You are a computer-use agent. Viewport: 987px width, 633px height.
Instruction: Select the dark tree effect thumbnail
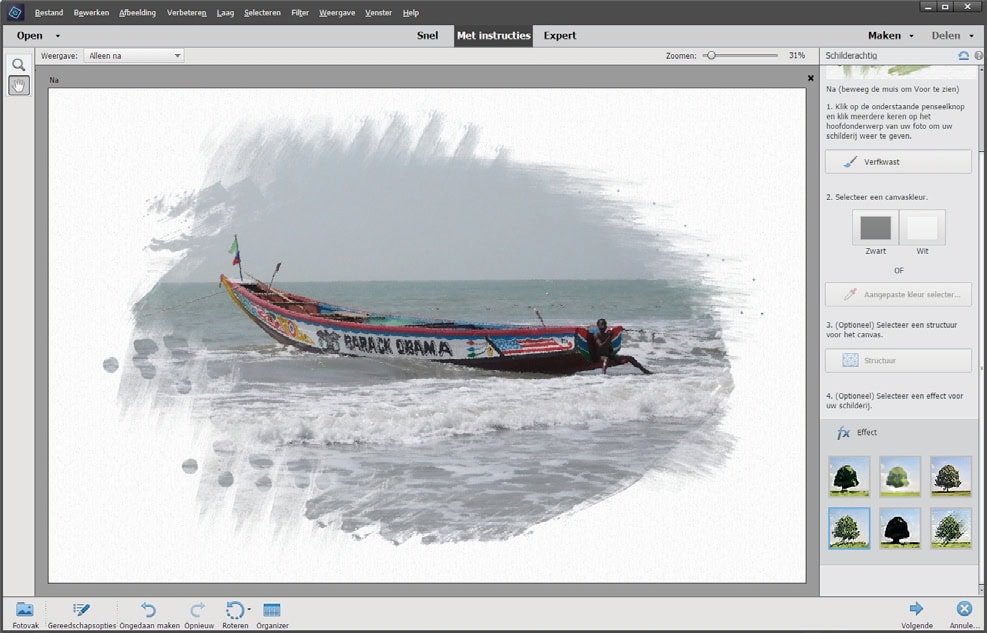tap(899, 527)
